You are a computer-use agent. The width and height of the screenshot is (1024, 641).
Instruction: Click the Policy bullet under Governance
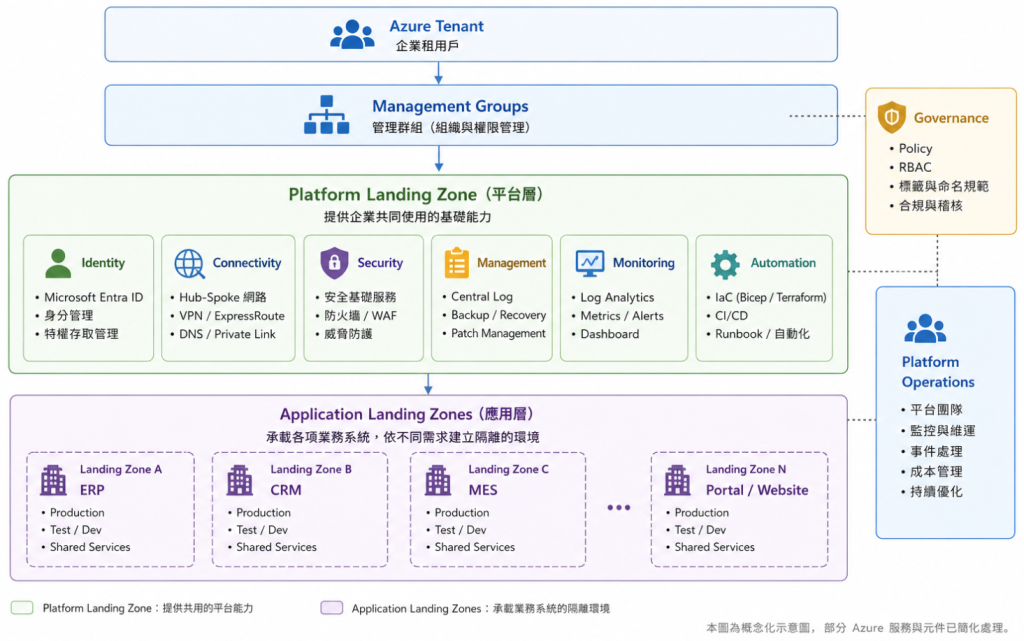coord(915,148)
